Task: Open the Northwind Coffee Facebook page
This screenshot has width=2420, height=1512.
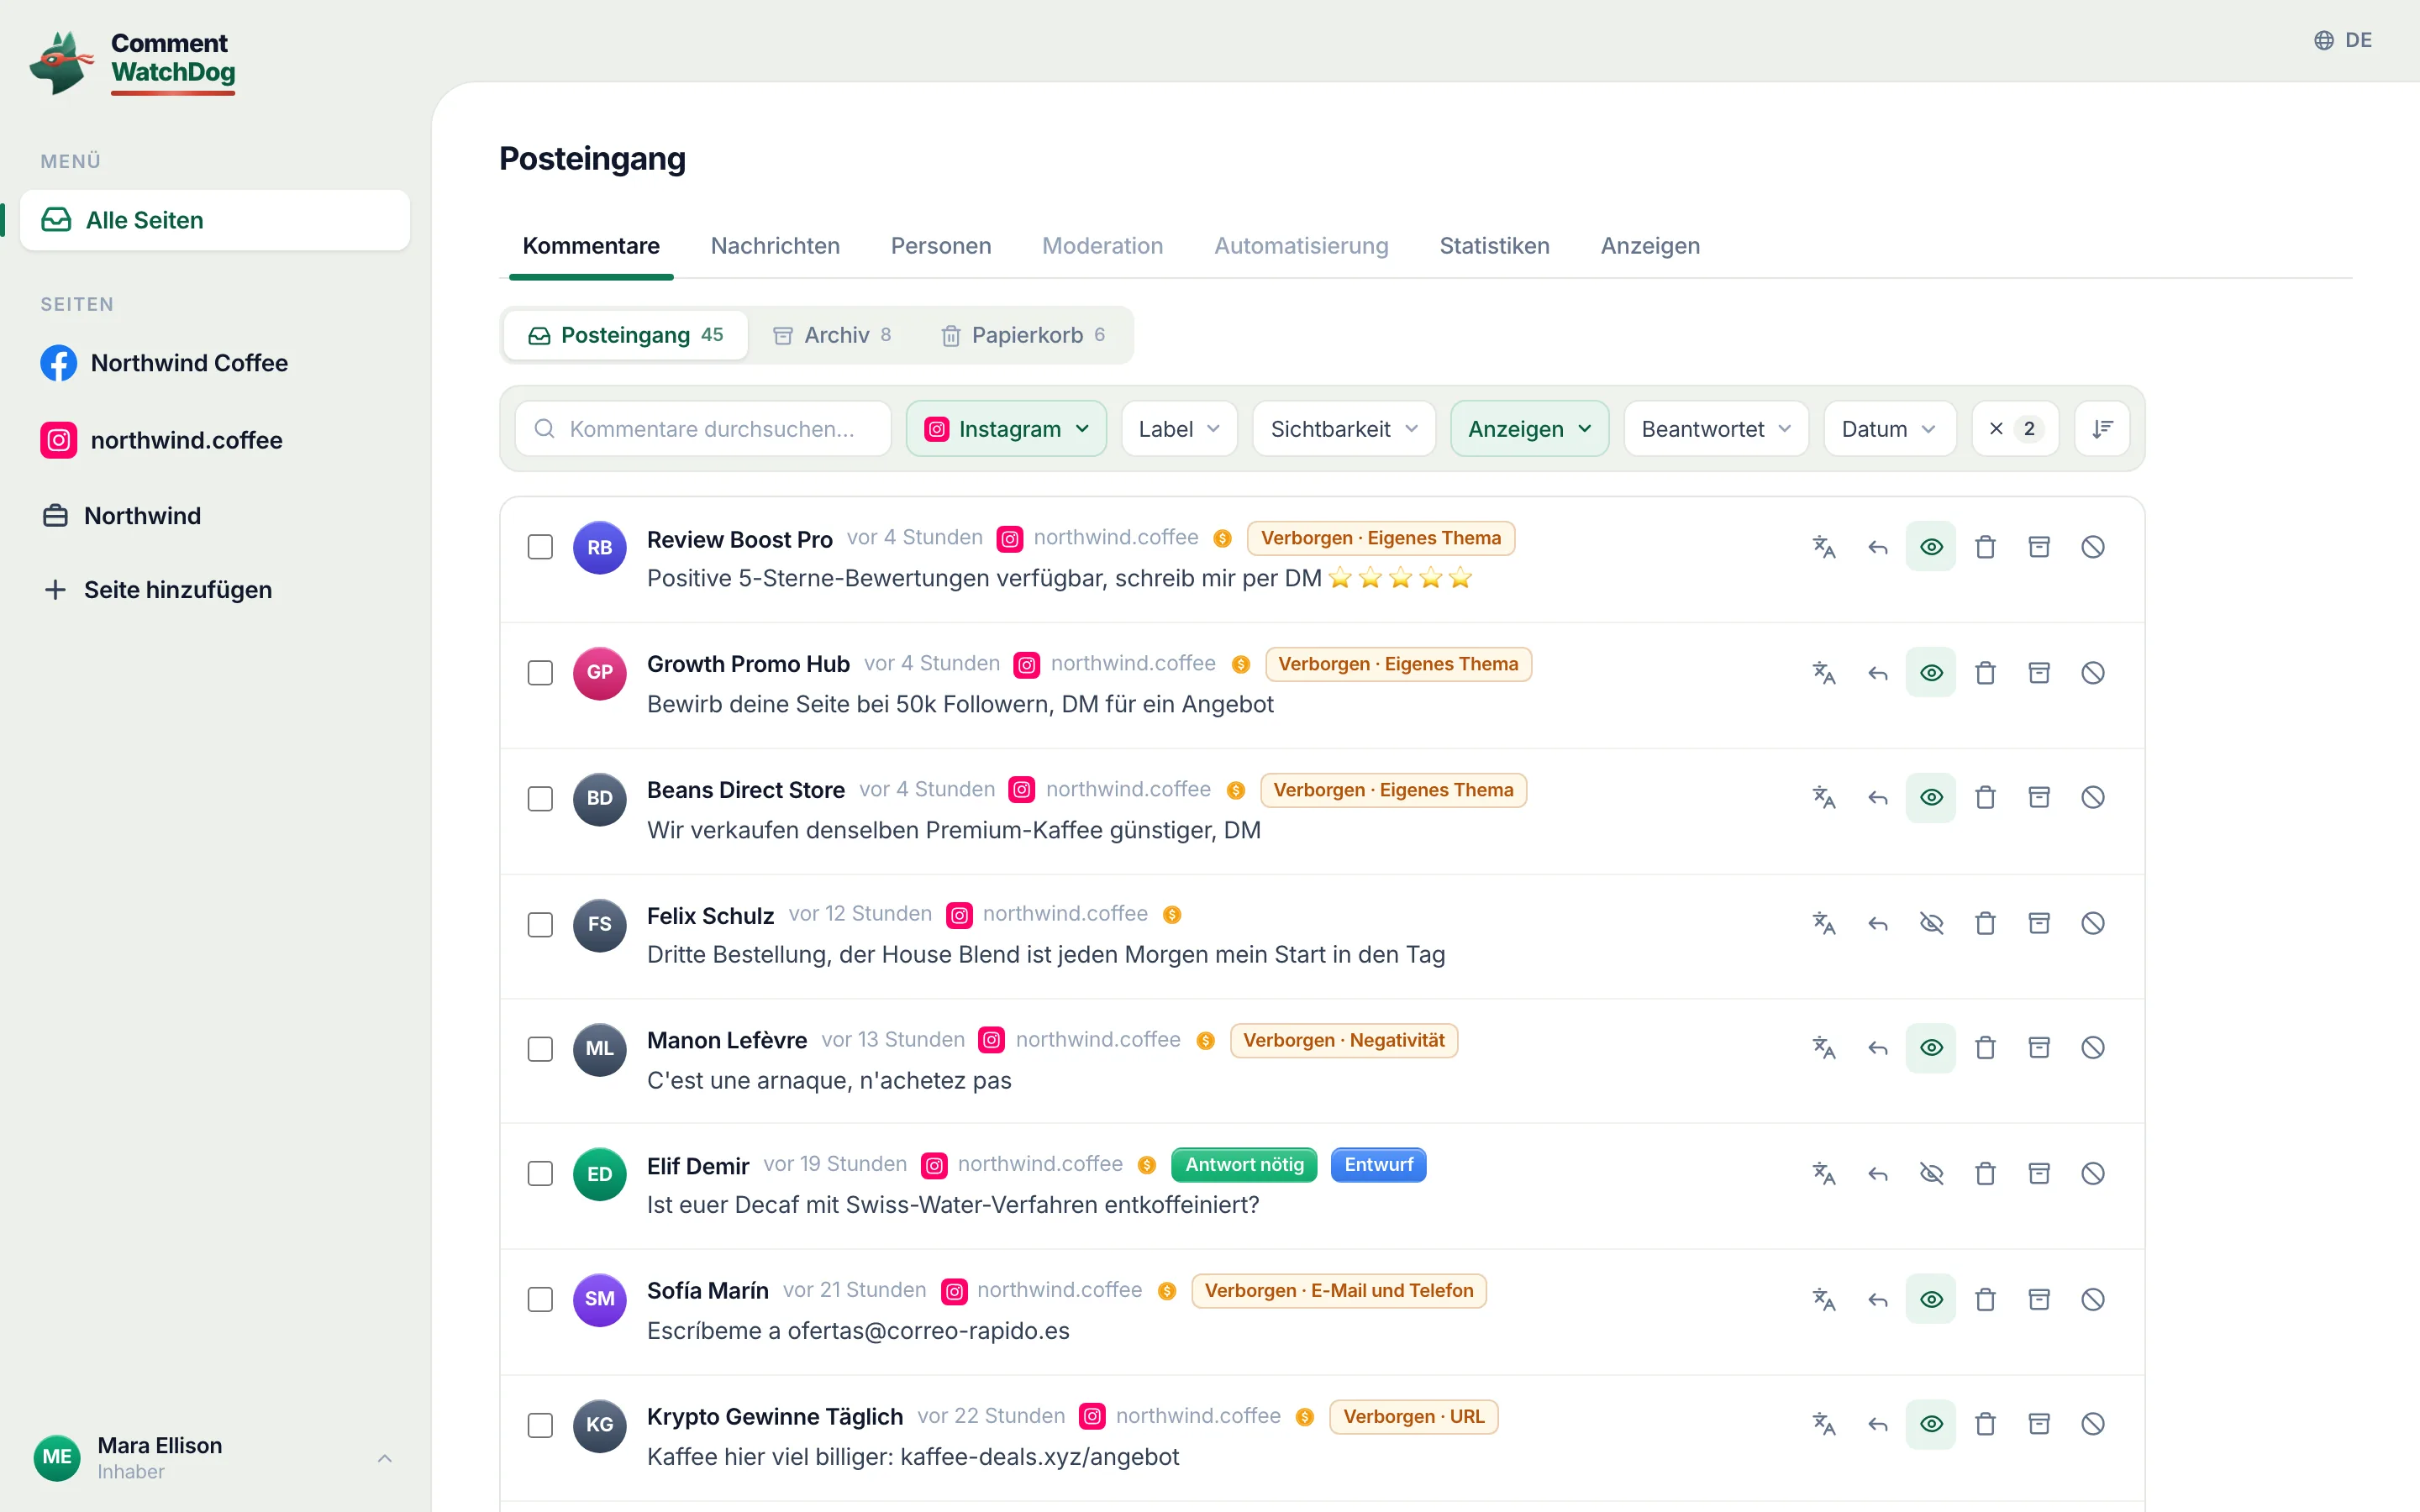Action: [164, 363]
